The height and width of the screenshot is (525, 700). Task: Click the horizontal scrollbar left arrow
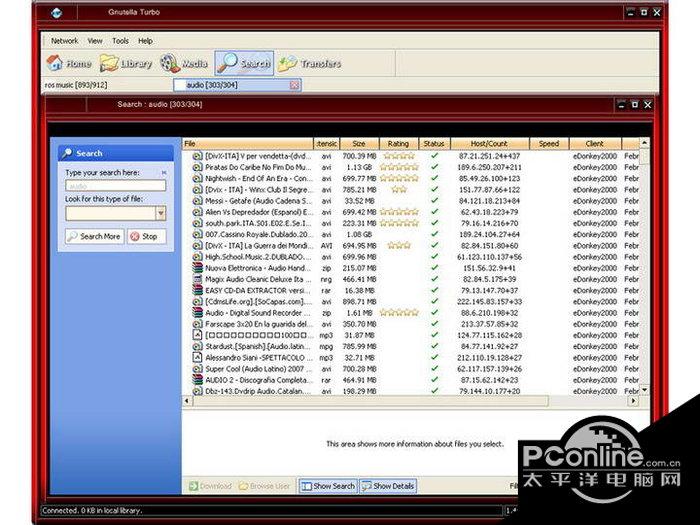[187, 400]
